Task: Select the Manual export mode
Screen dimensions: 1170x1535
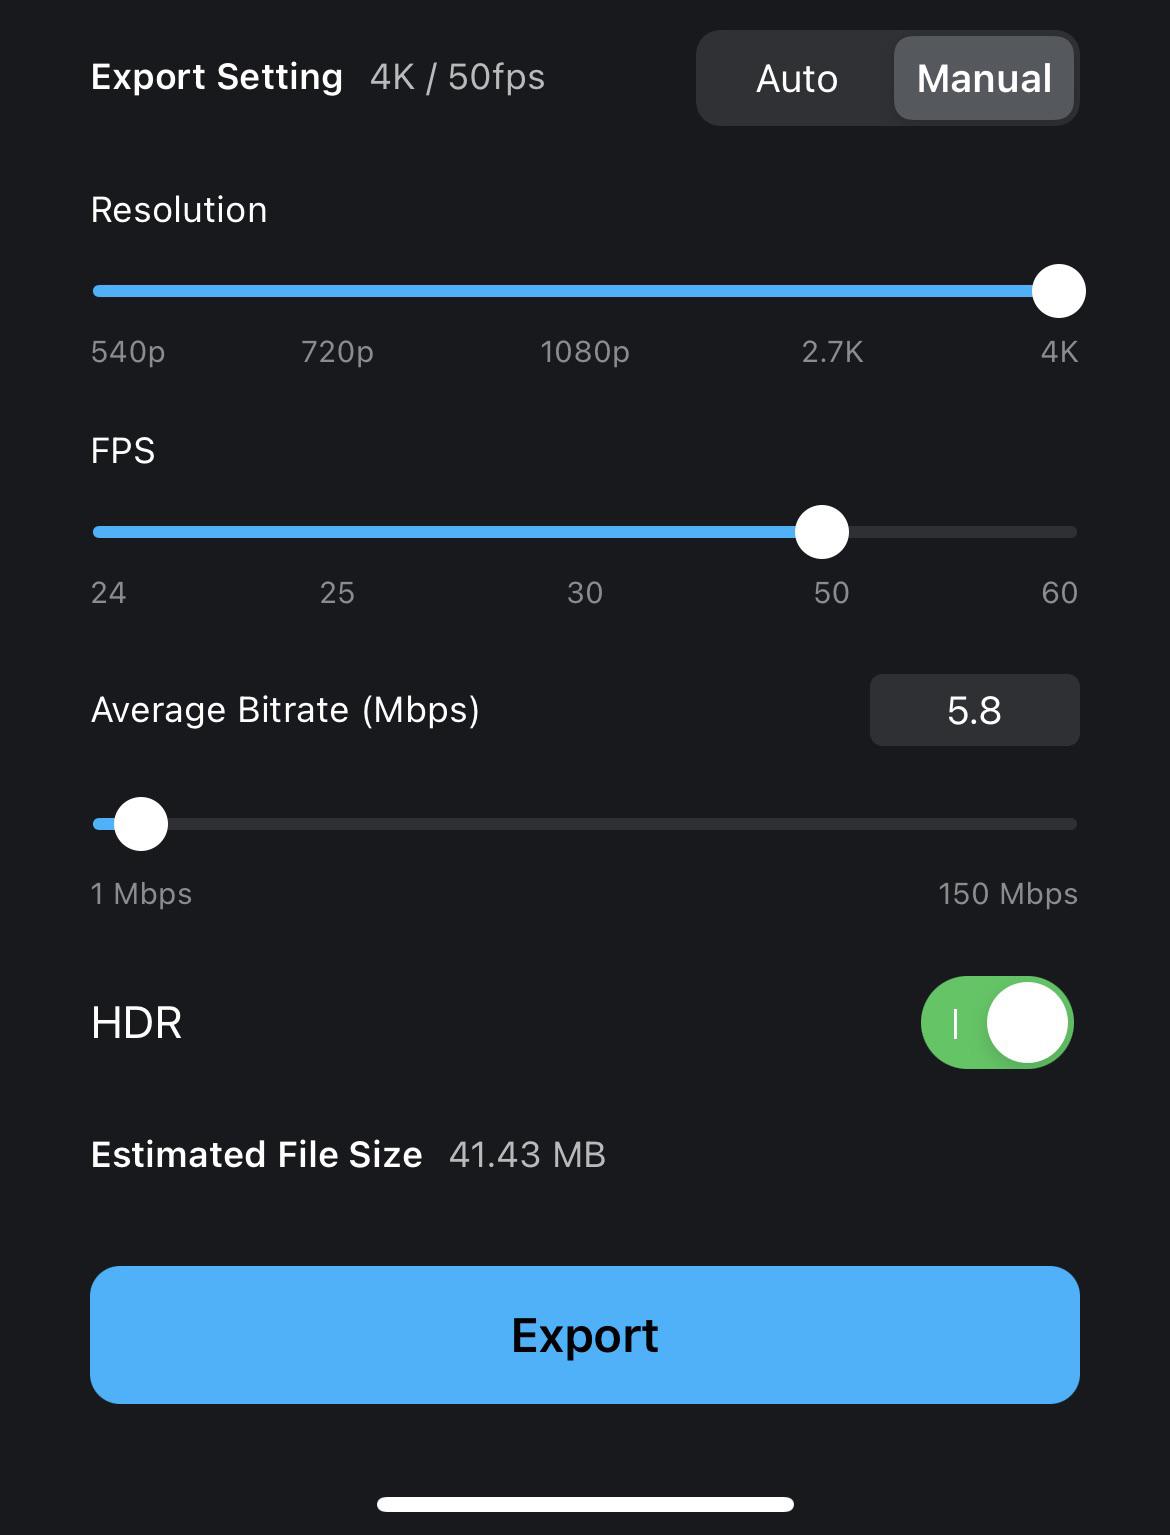Action: 984,78
